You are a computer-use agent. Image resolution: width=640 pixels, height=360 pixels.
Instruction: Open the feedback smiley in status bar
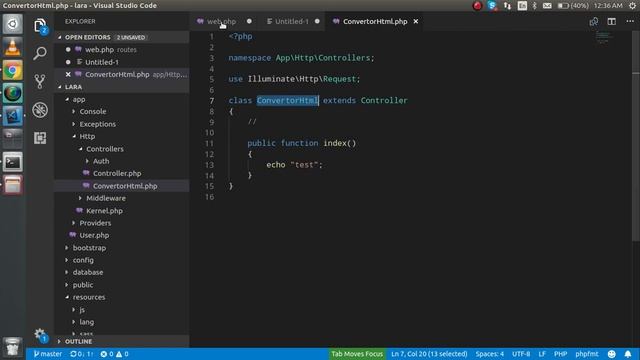(x=611, y=354)
